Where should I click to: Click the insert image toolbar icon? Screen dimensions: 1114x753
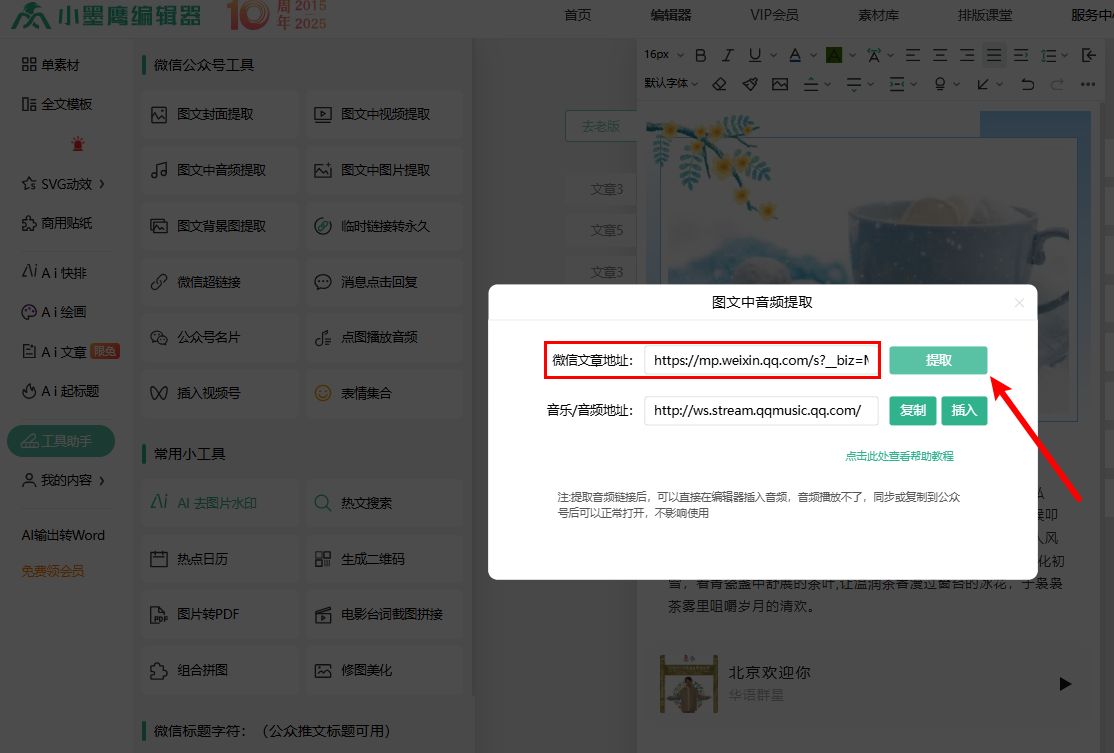(779, 84)
